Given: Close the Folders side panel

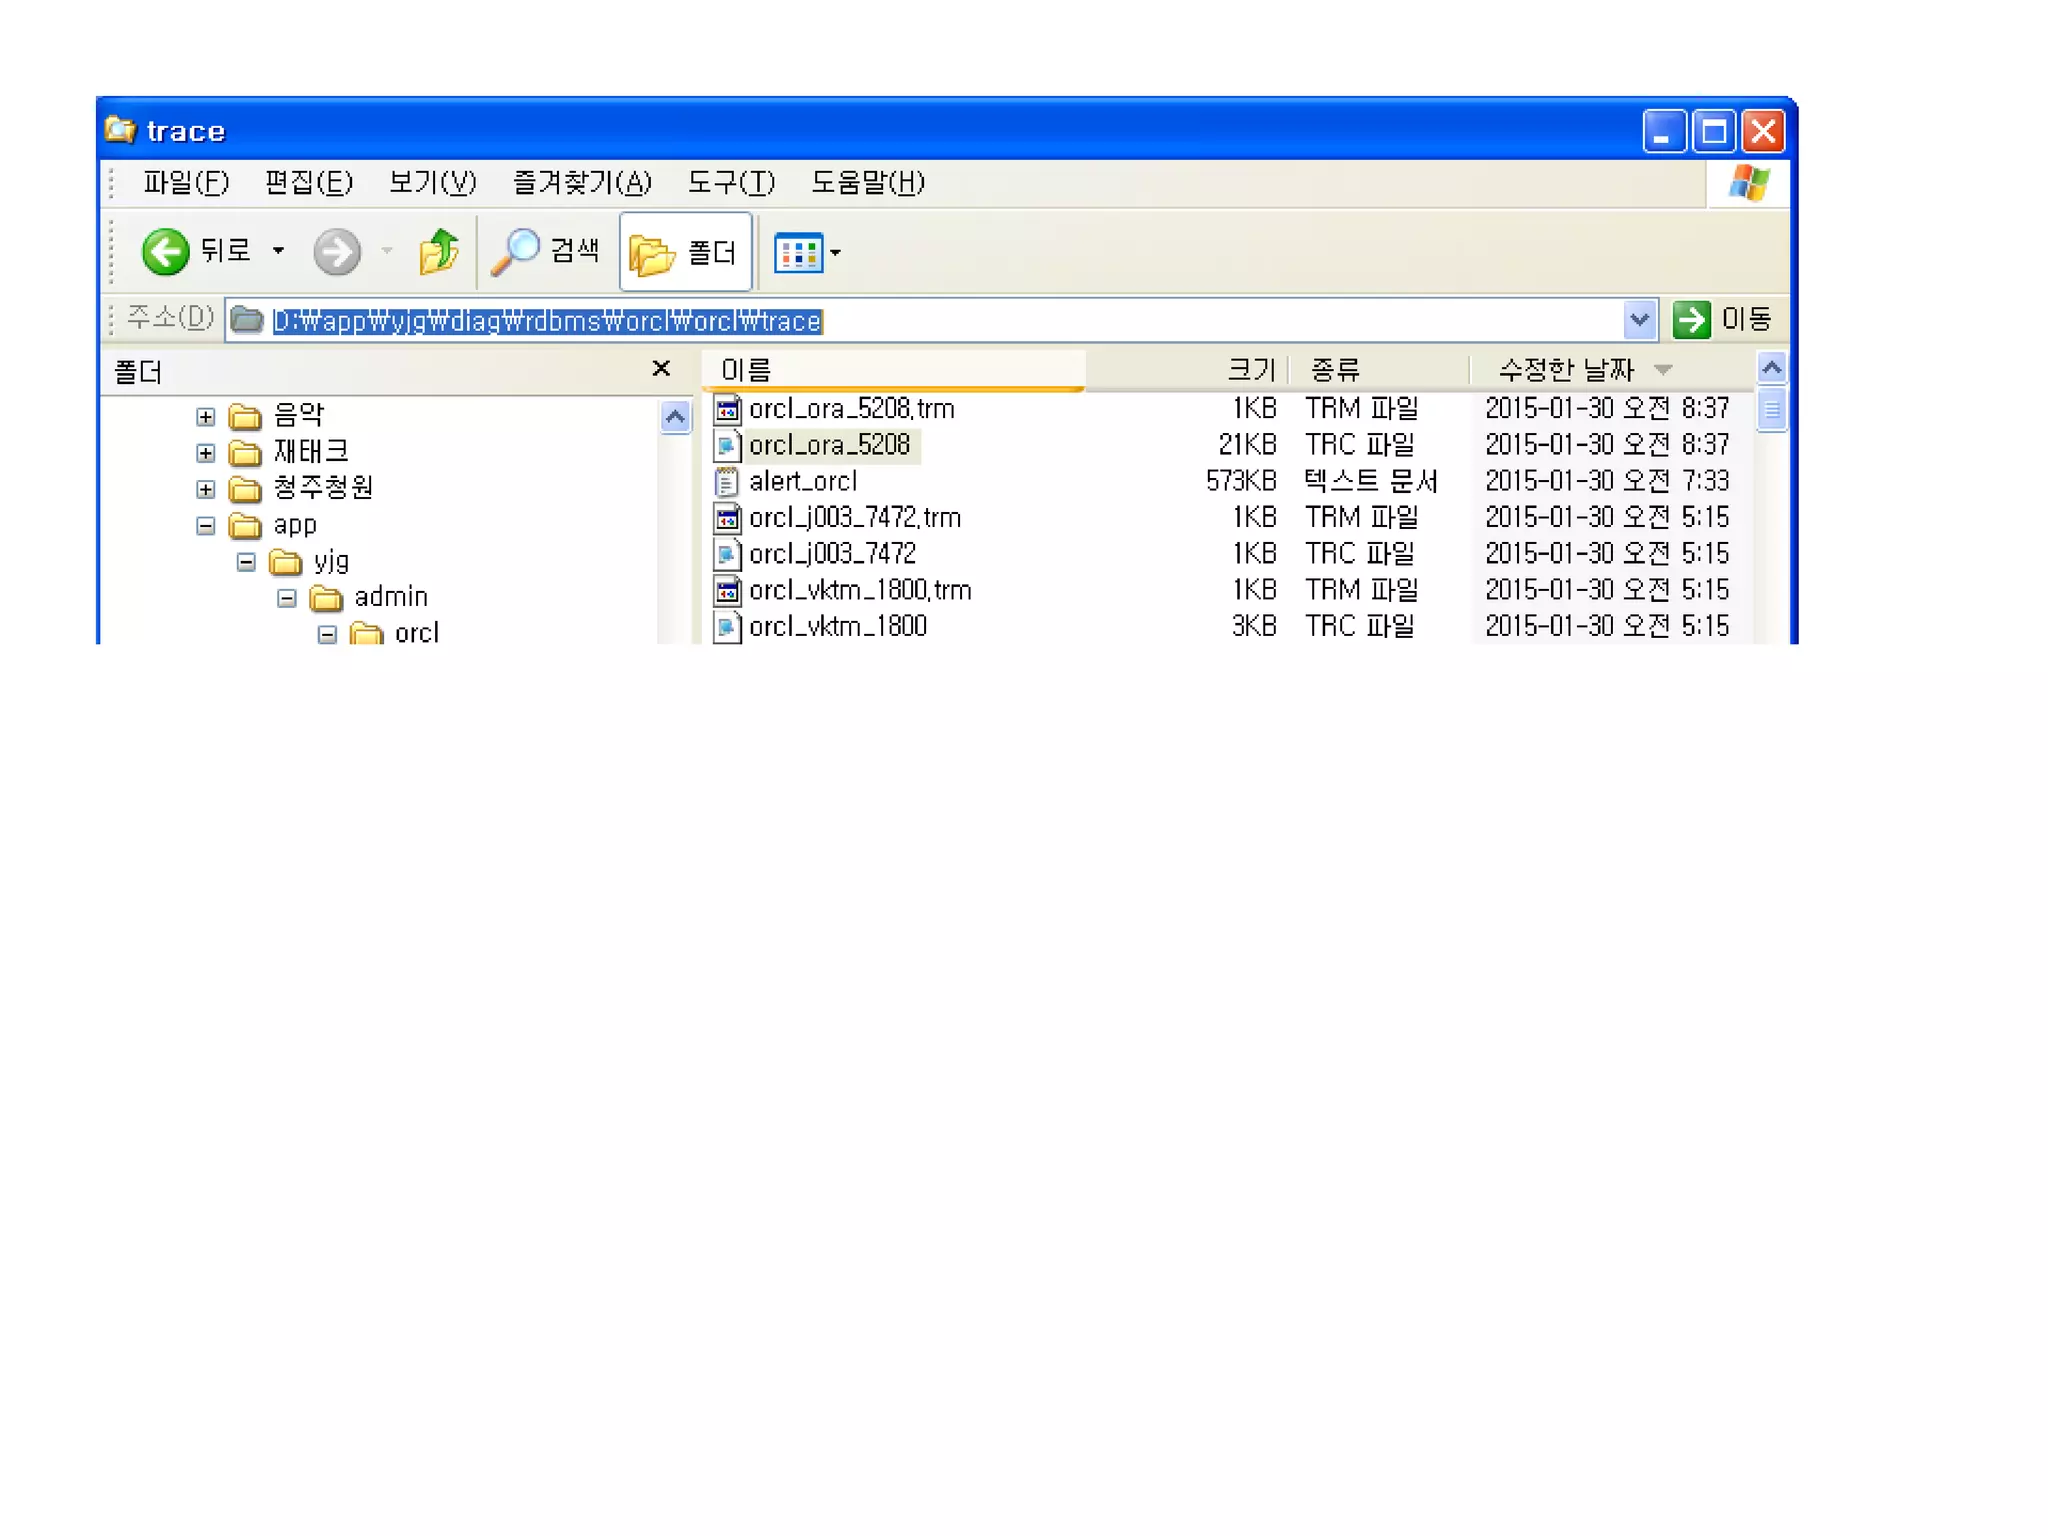Looking at the screenshot, I should click(x=660, y=369).
